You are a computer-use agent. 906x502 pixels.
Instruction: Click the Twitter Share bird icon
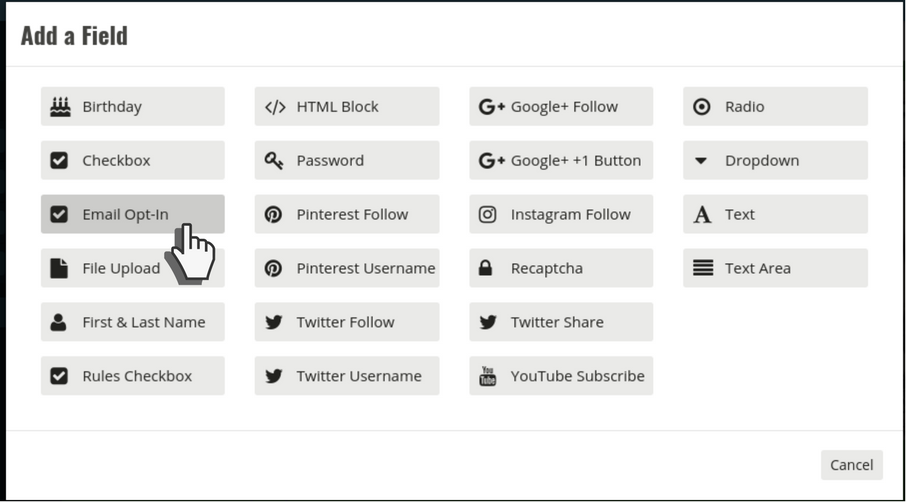click(x=488, y=322)
